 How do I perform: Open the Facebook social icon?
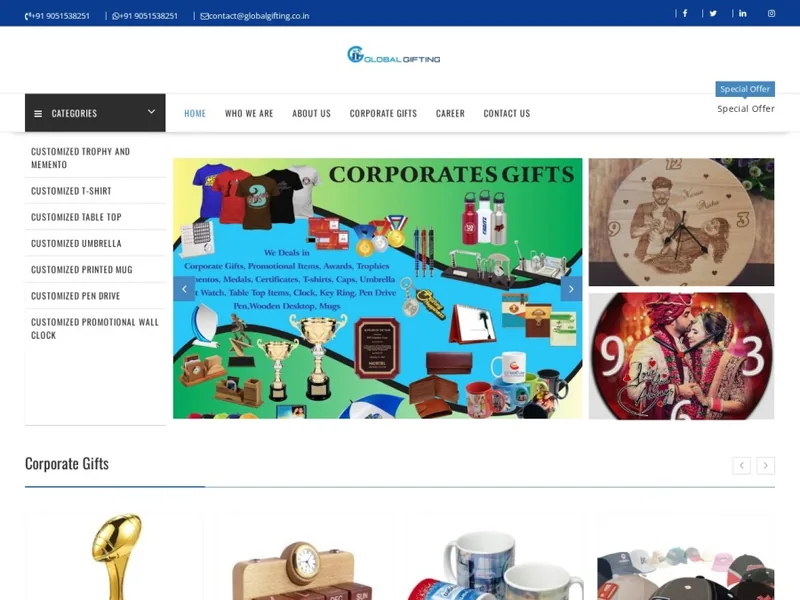[685, 13]
